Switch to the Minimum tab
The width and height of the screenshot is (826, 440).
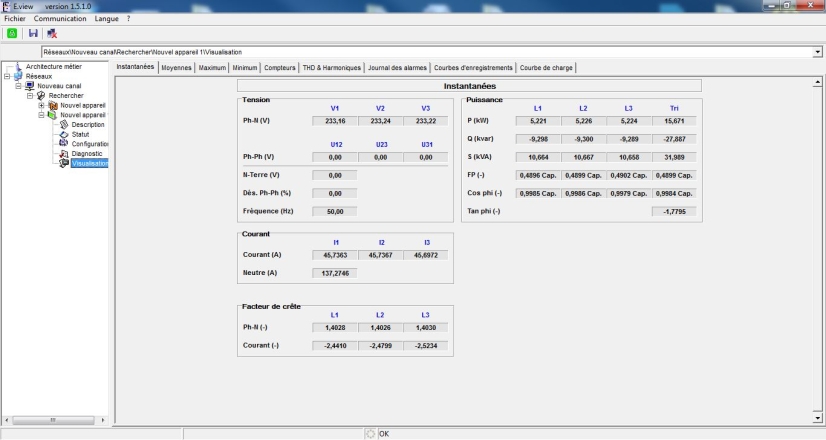coord(245,68)
